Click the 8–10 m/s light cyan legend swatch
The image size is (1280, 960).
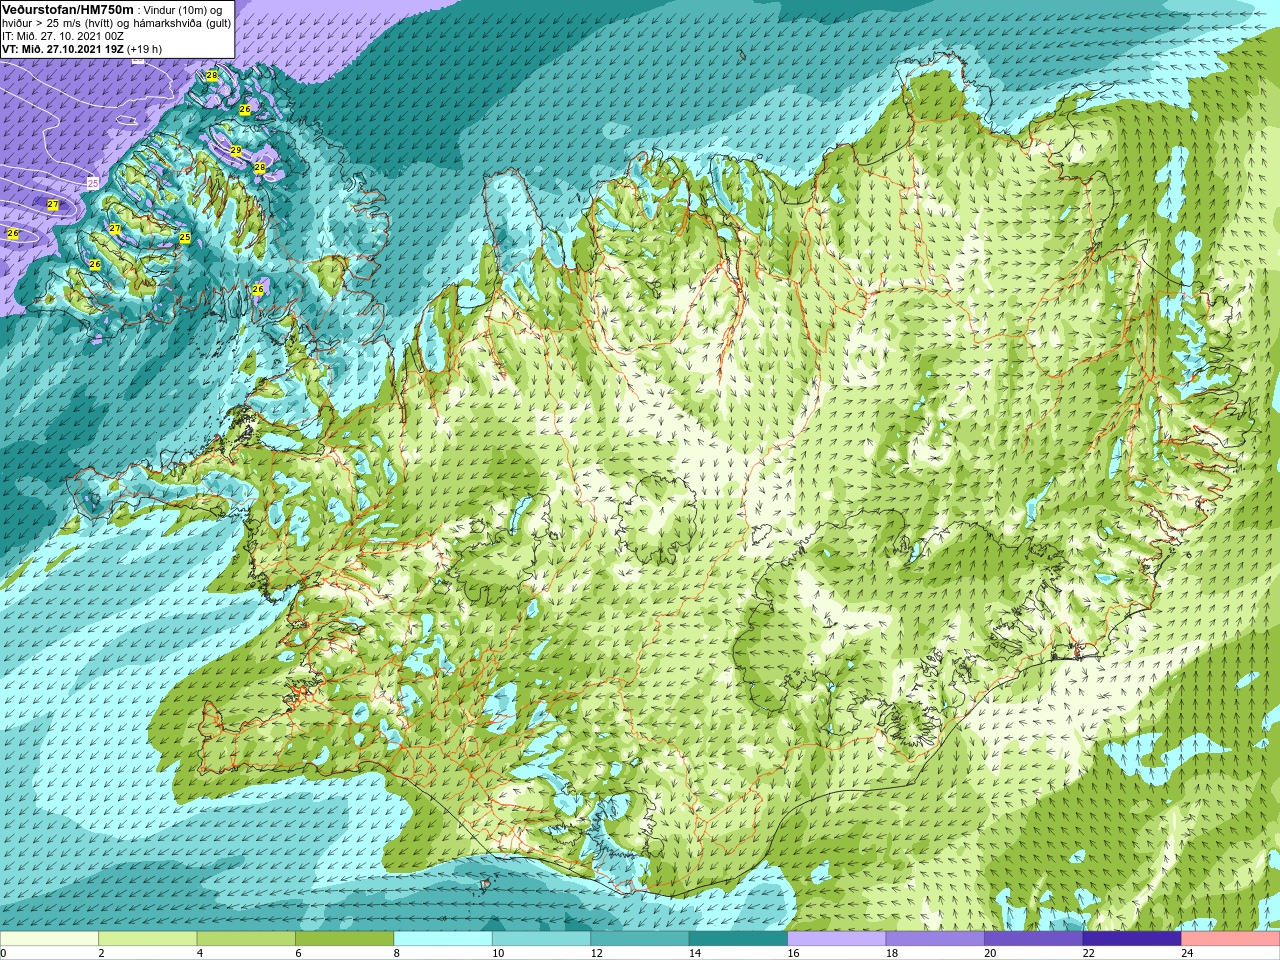click(x=443, y=938)
